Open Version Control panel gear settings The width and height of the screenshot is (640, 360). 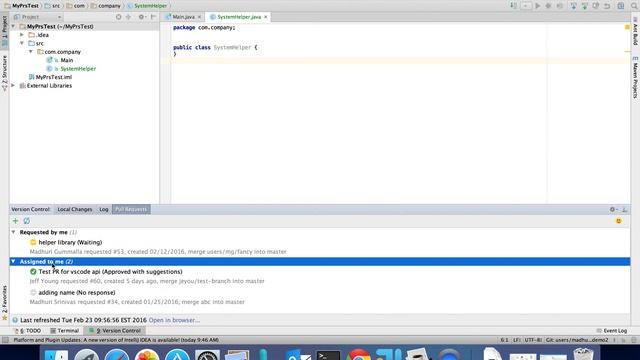click(x=613, y=209)
